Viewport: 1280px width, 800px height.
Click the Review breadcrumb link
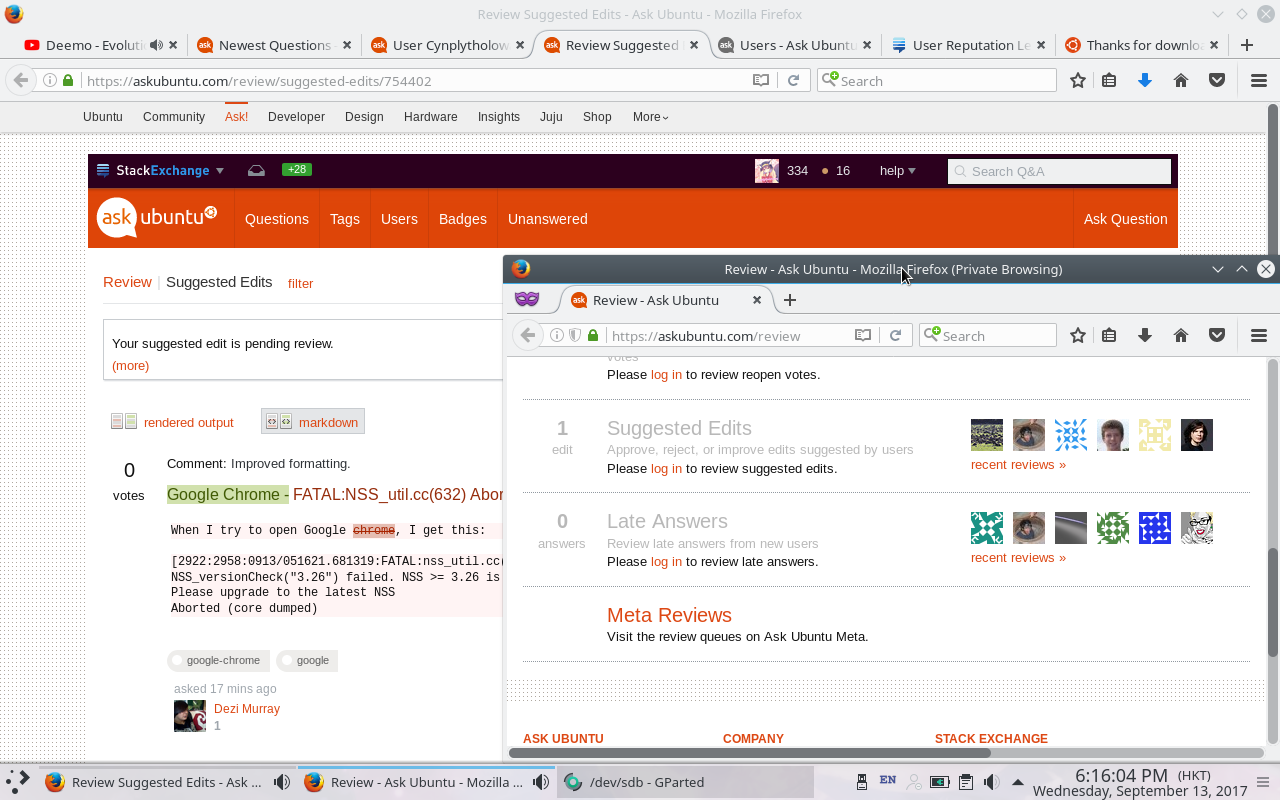tap(127, 282)
